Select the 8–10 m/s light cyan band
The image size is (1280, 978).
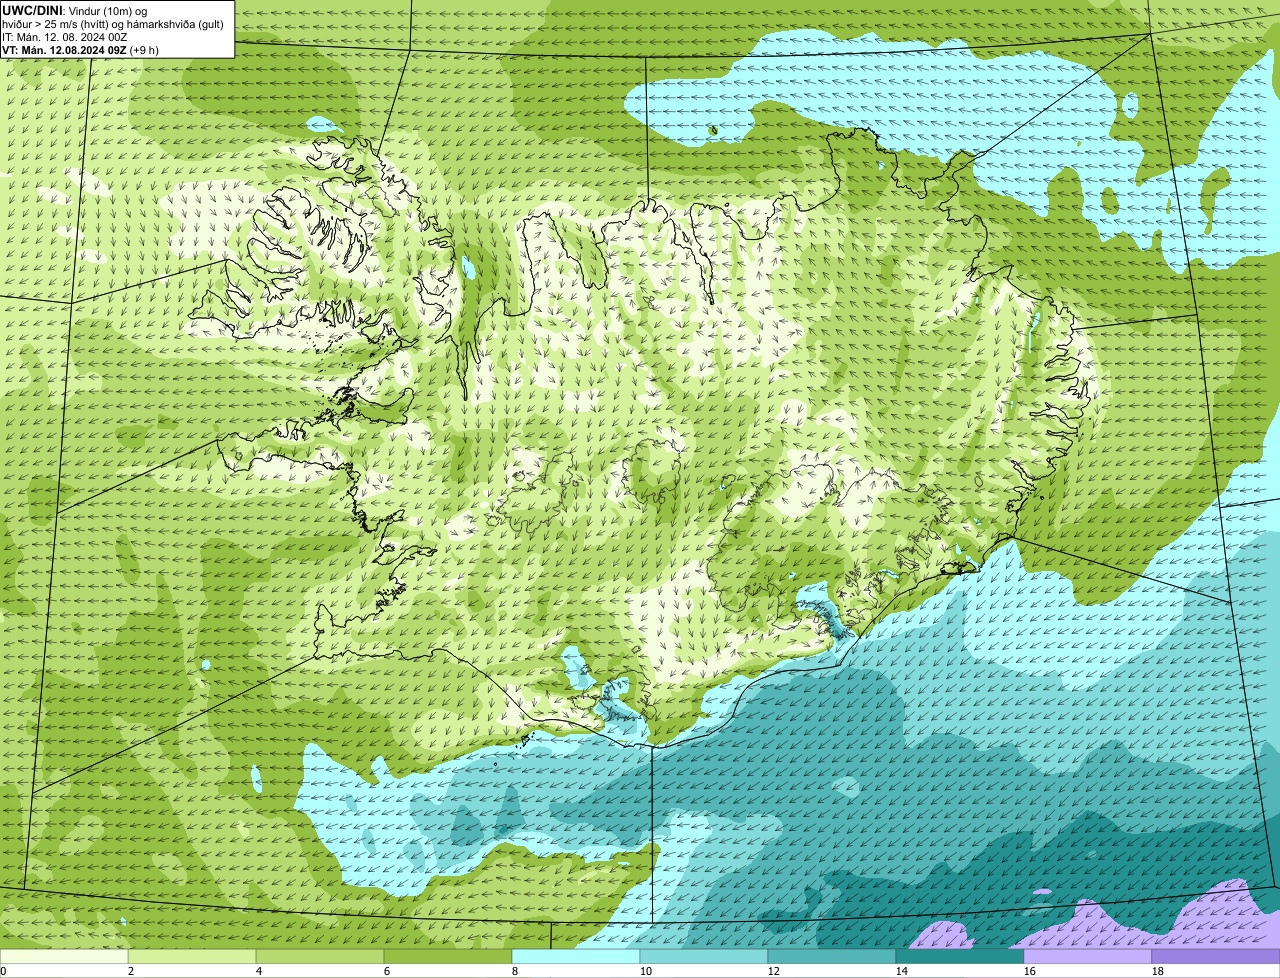[x=576, y=956]
